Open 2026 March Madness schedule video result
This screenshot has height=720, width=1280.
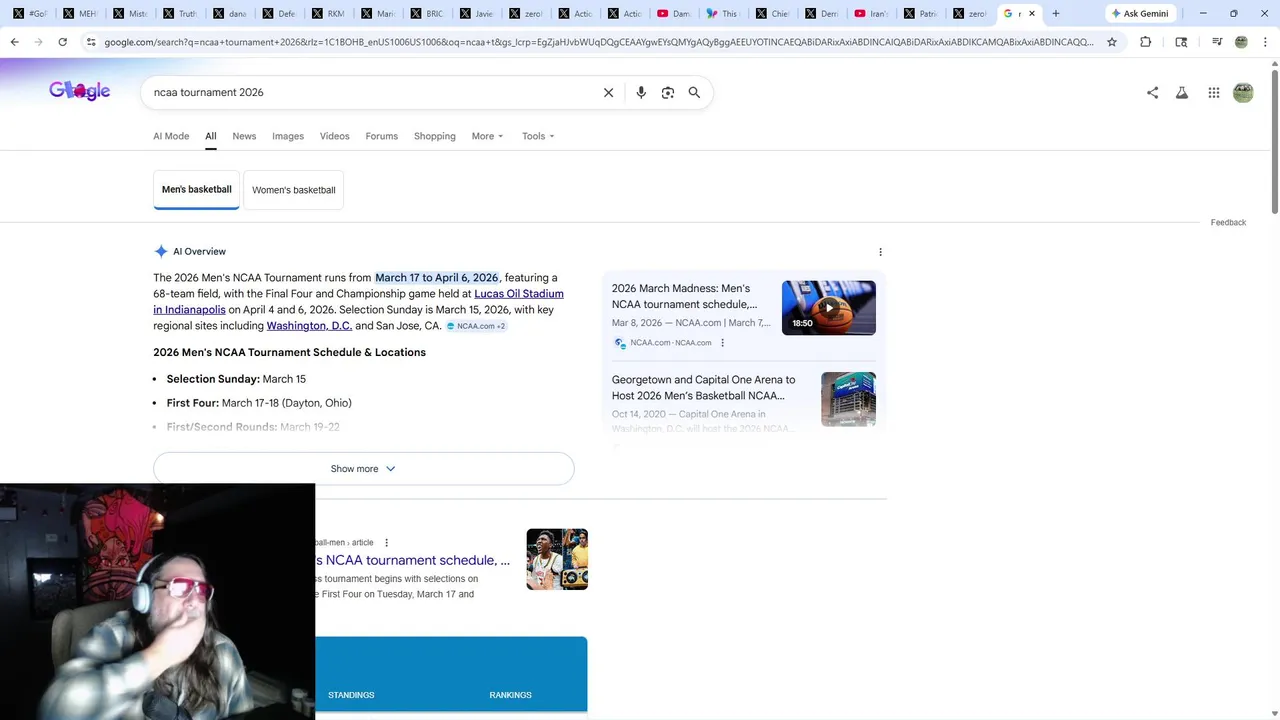tap(685, 296)
